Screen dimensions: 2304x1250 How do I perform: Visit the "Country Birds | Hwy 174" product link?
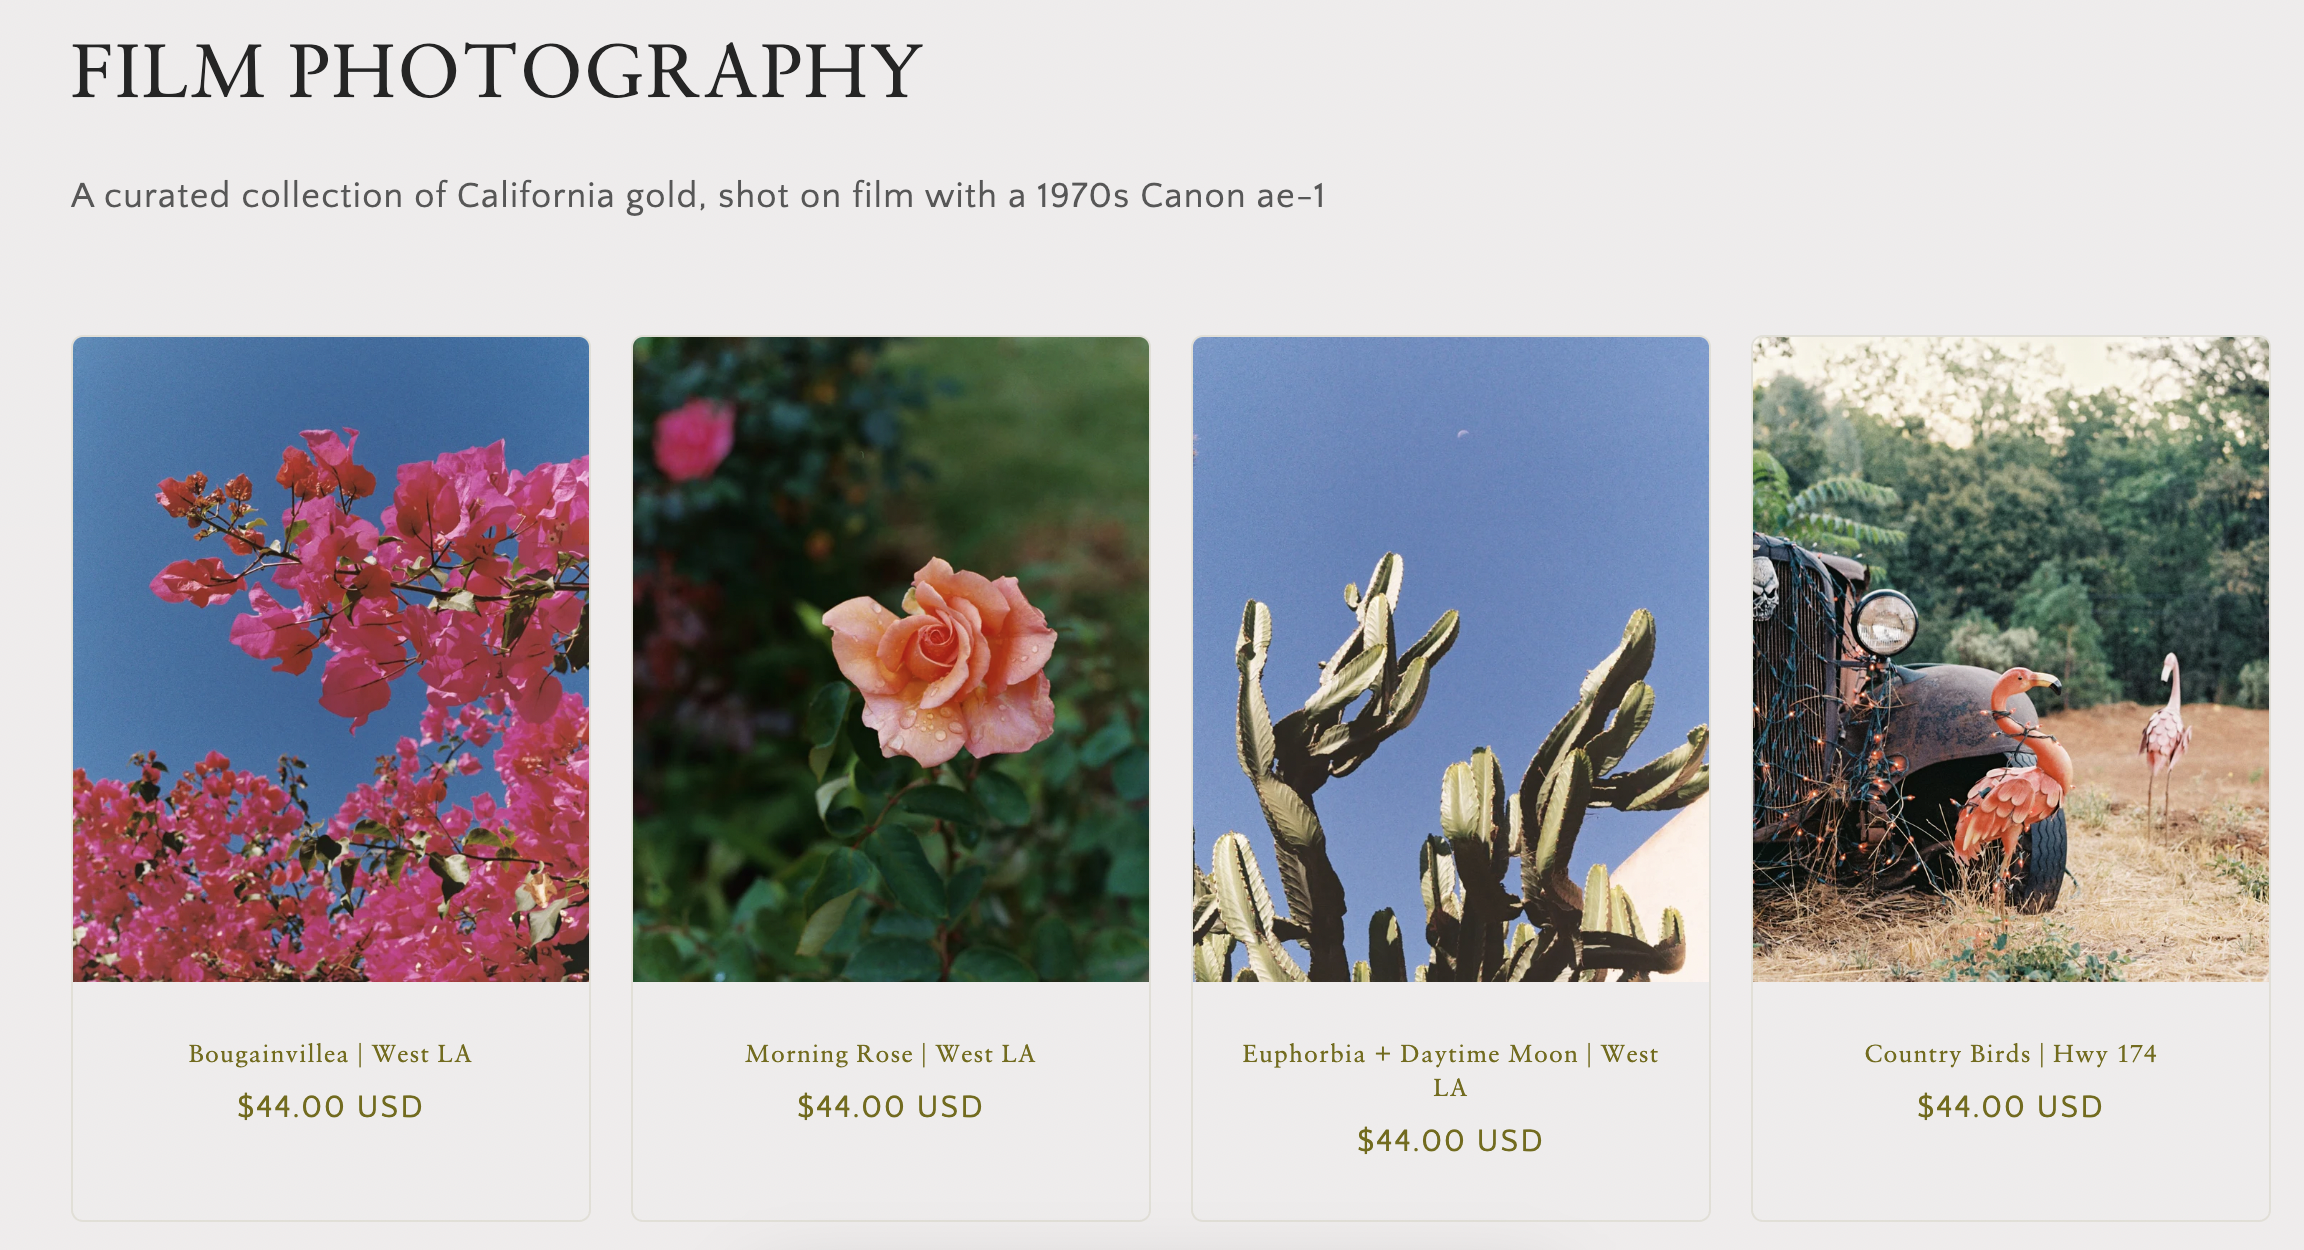(2010, 1054)
